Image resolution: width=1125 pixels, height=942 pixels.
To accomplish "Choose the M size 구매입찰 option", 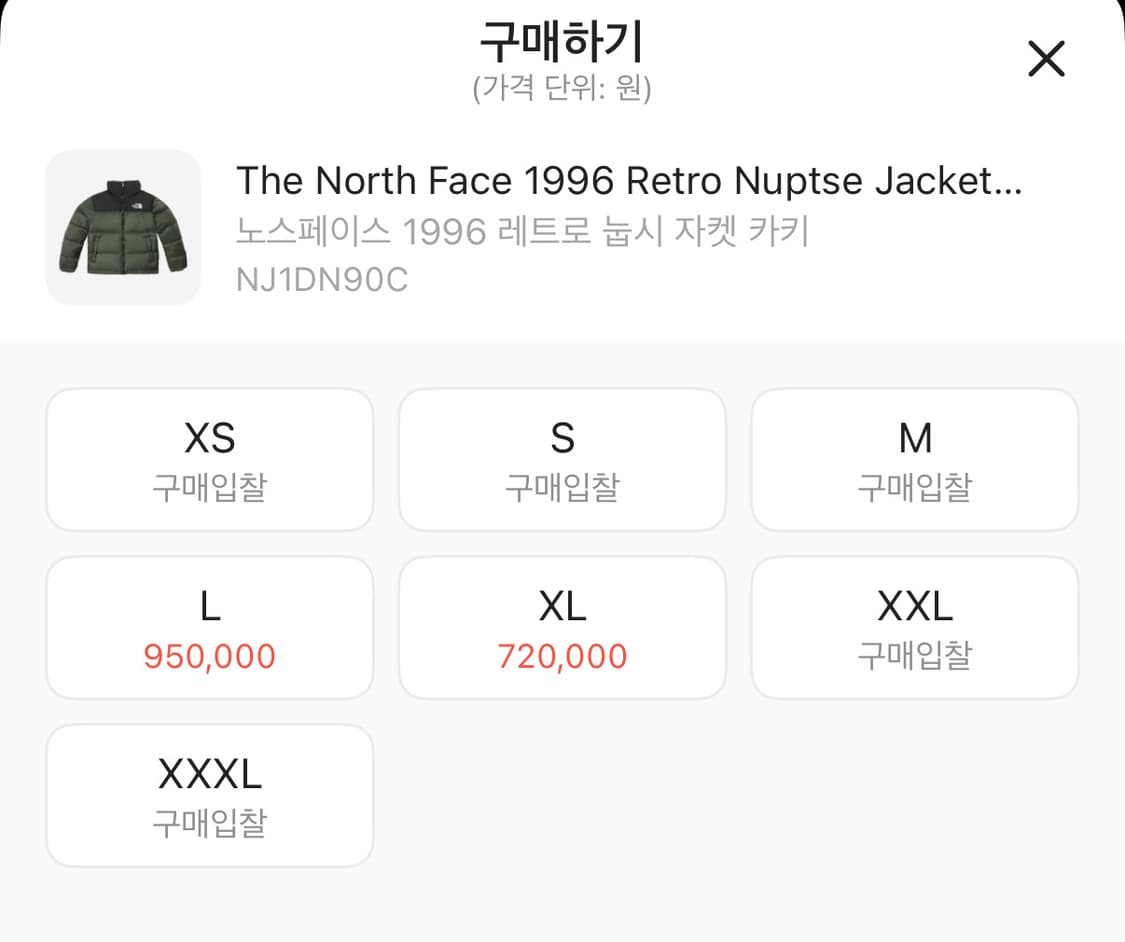I will 915,460.
